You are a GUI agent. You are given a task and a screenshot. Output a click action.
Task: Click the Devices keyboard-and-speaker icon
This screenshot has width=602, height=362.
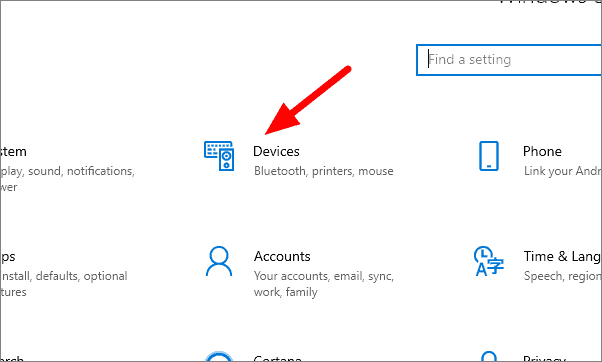pyautogui.click(x=219, y=156)
